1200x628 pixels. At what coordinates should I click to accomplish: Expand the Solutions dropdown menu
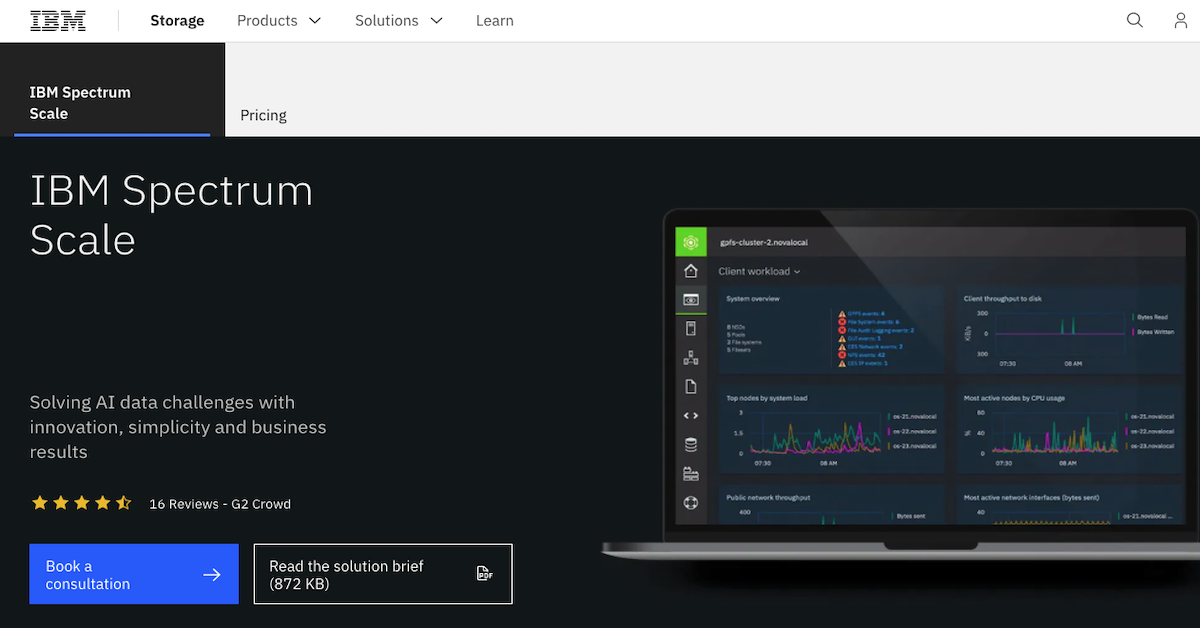click(x=398, y=20)
